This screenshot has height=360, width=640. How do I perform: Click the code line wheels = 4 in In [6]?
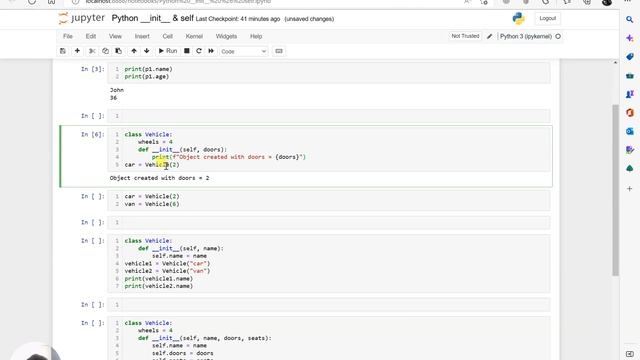[155, 142]
